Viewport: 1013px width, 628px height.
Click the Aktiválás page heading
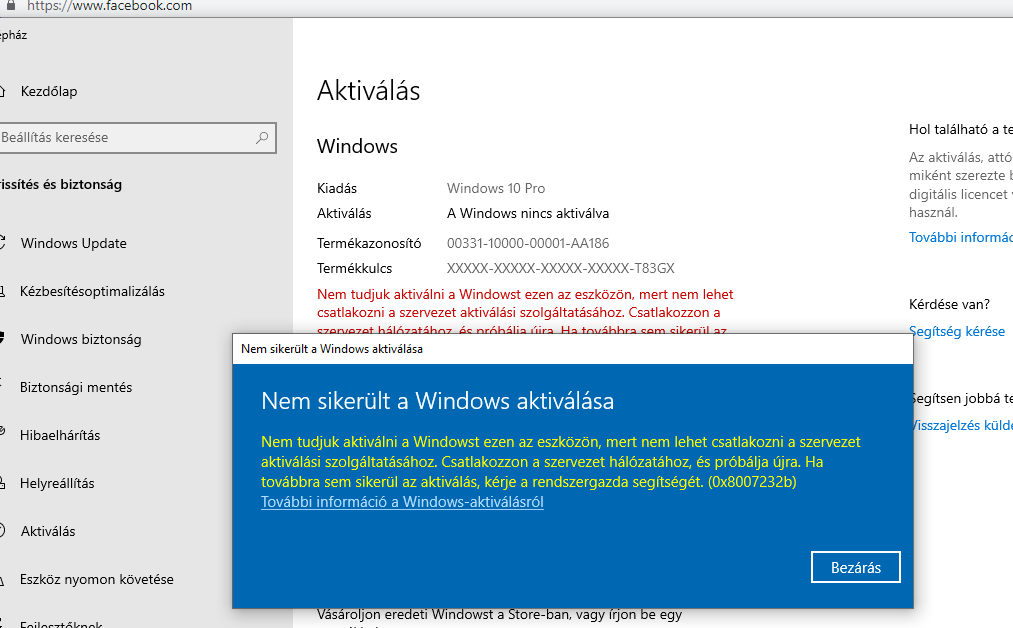click(368, 90)
